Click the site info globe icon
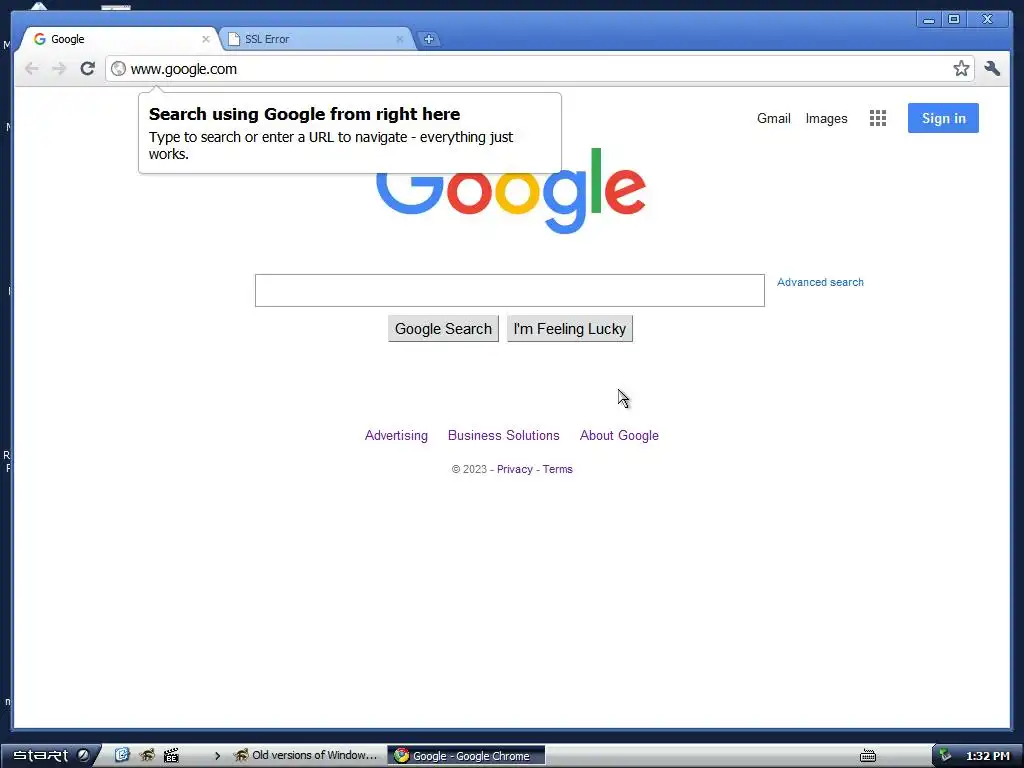This screenshot has height=768, width=1024. (x=118, y=69)
